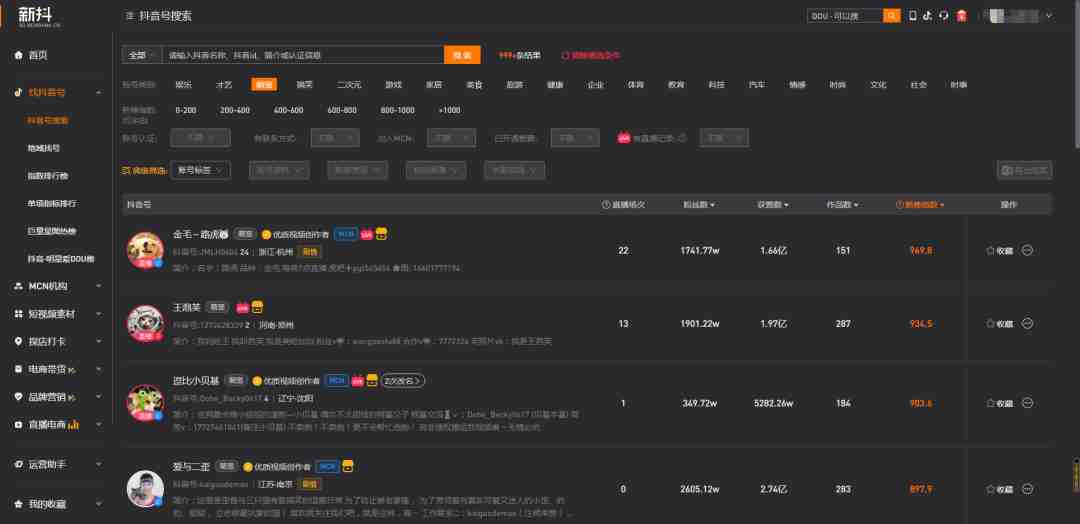This screenshot has width=1080, height=524.
Task: Open 单项指标排行 in the sidebar
Action: tap(52, 204)
